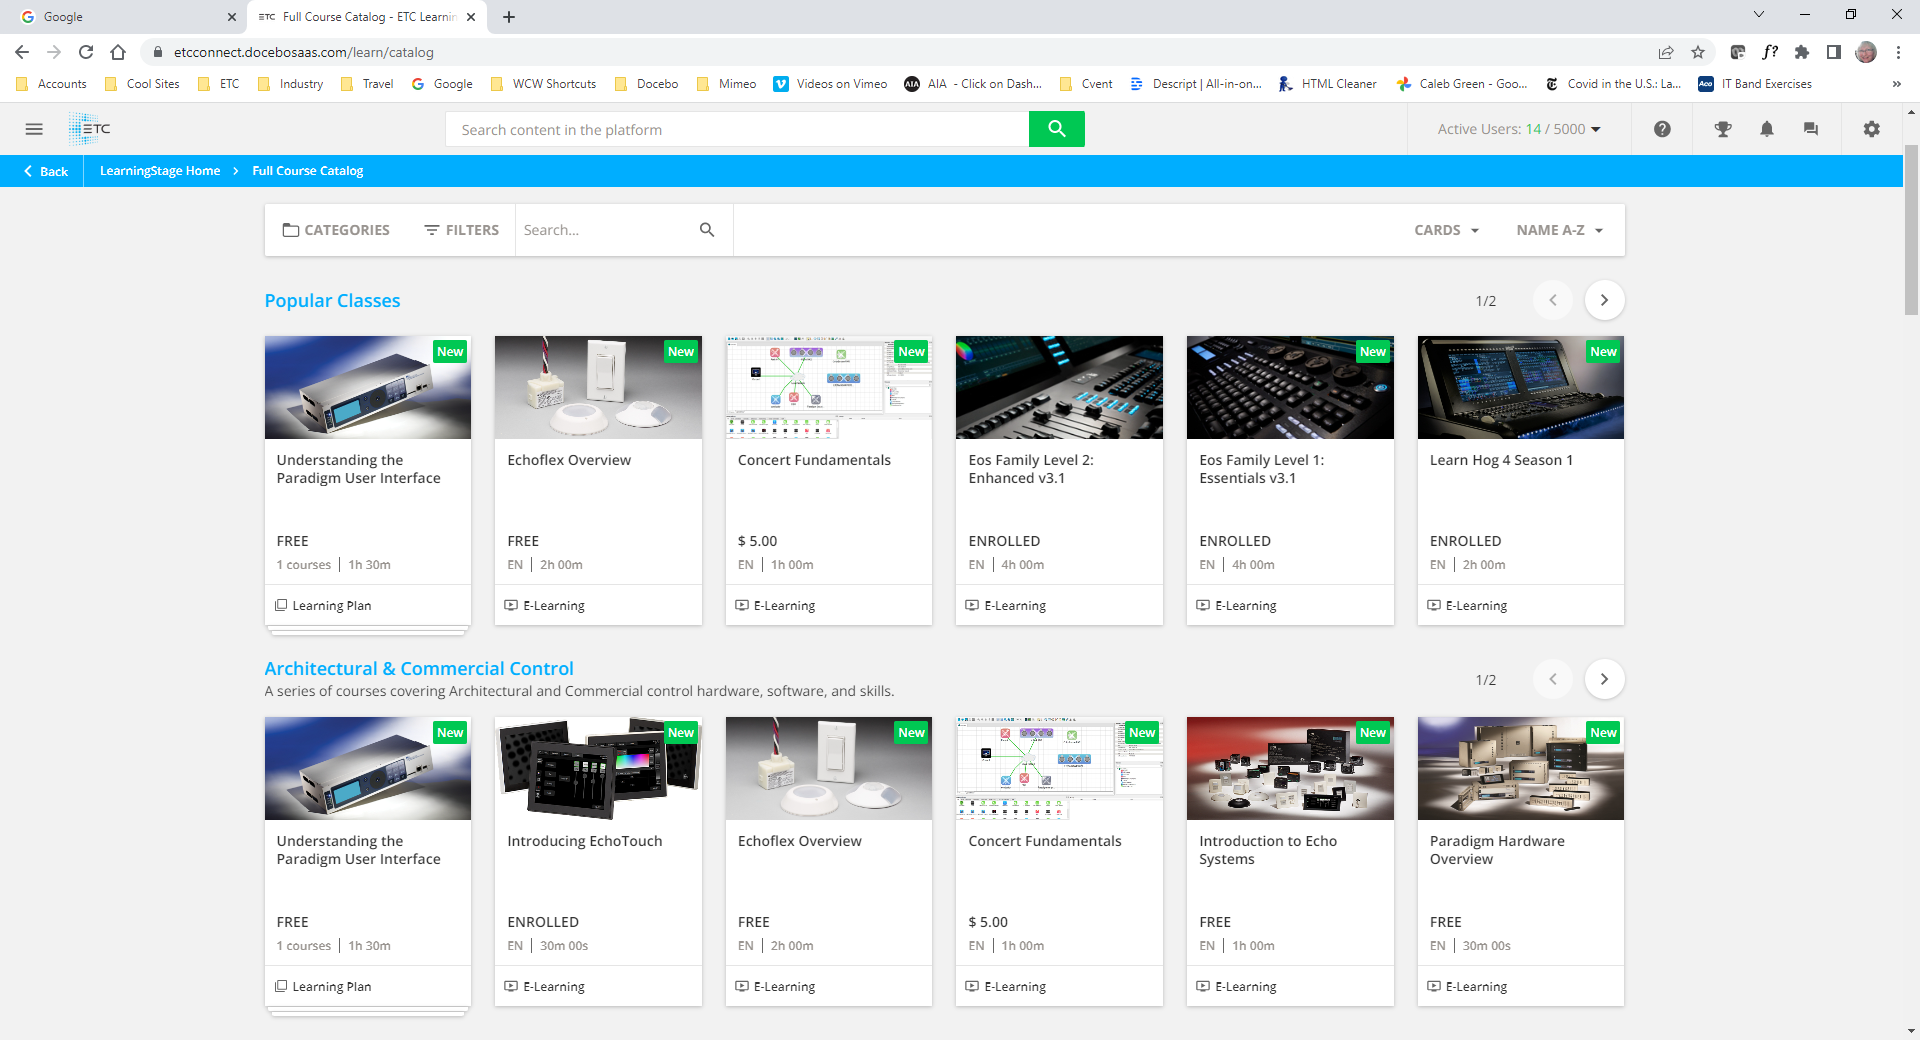Click the catalog search magnifier icon
Screen dimensions: 1920x1040
[707, 230]
